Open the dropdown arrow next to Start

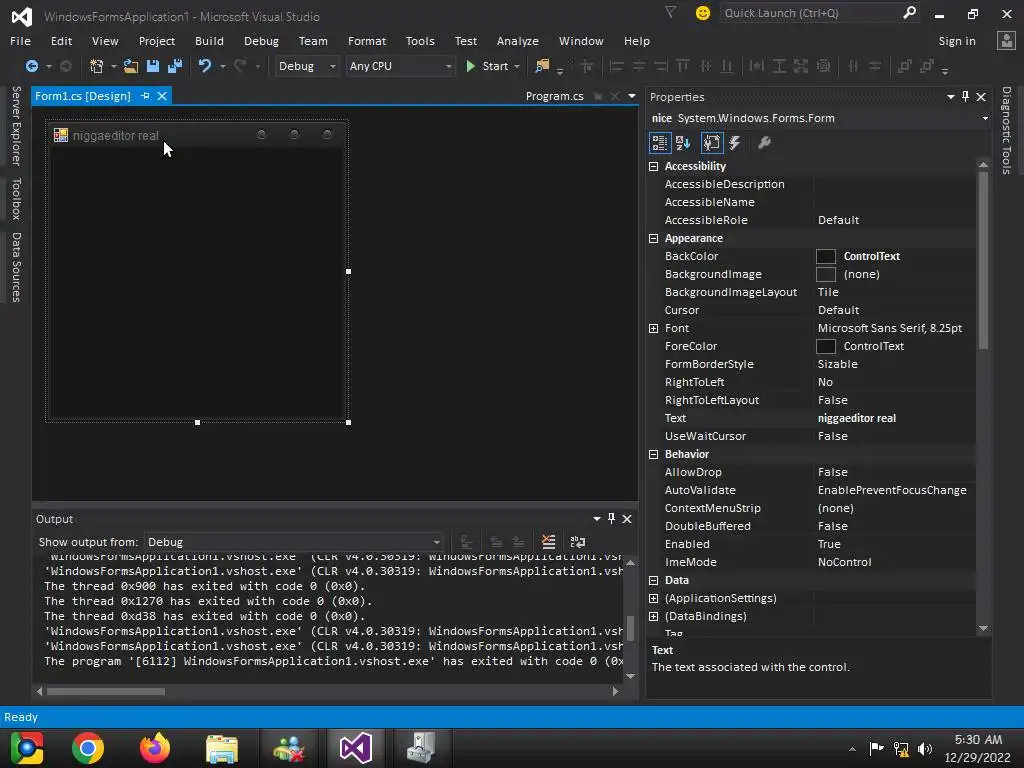(517, 66)
